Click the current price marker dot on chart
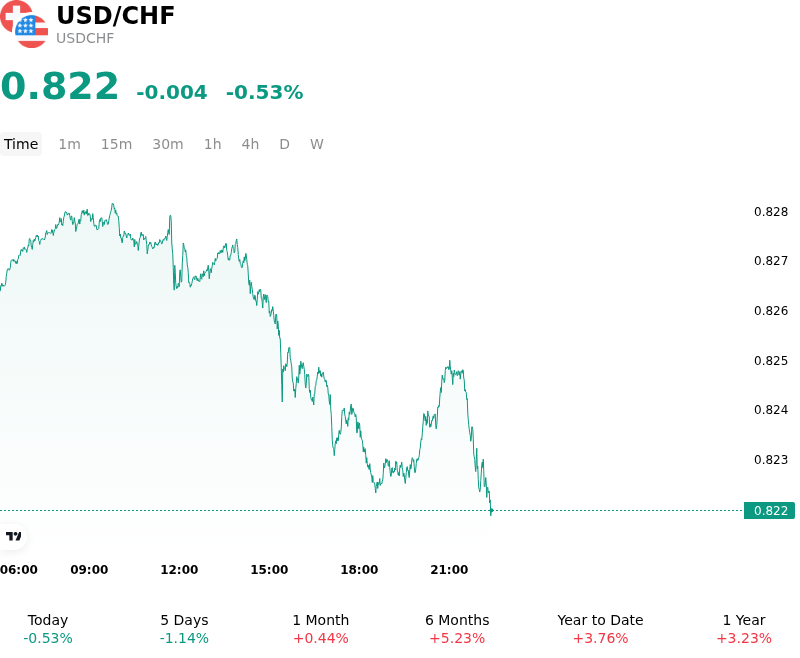 491,510
